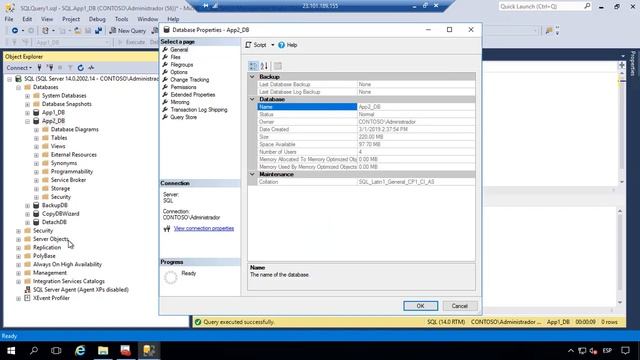The height and width of the screenshot is (360, 640).
Task: Open the Project menu
Action: 71,19
